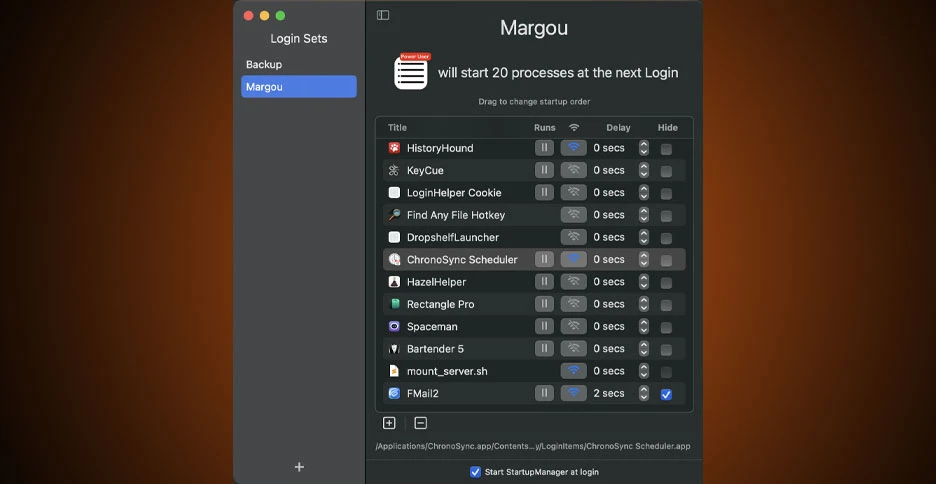This screenshot has height=484, width=936.
Task: Select the DropshelfLauncher row title
Action: point(452,237)
